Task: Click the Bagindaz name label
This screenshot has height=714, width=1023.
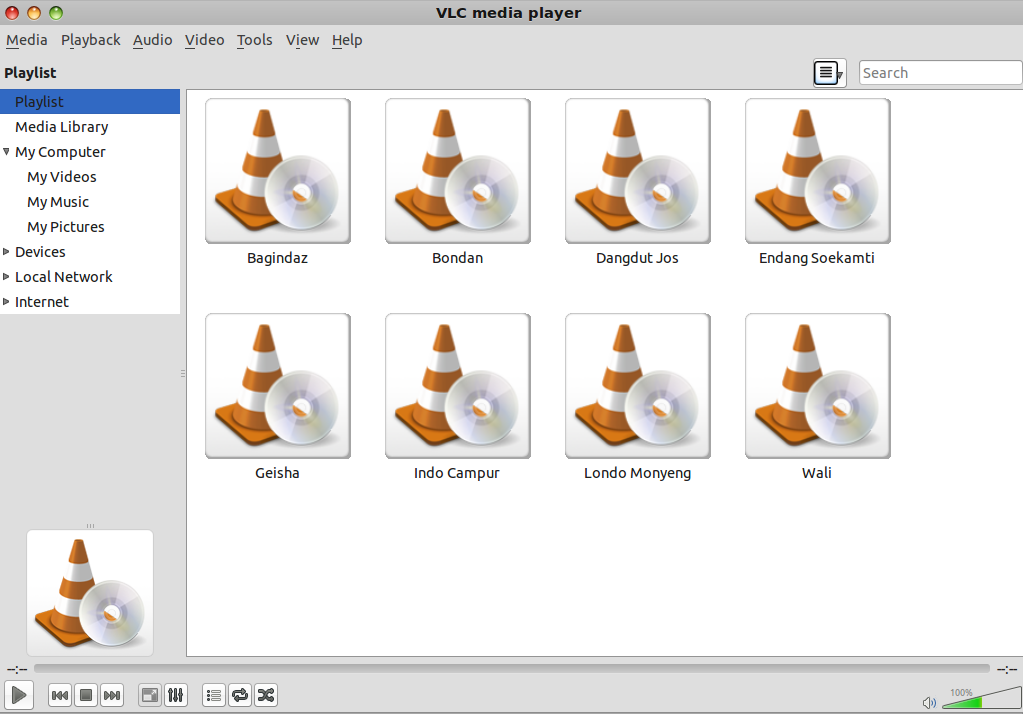Action: click(277, 258)
